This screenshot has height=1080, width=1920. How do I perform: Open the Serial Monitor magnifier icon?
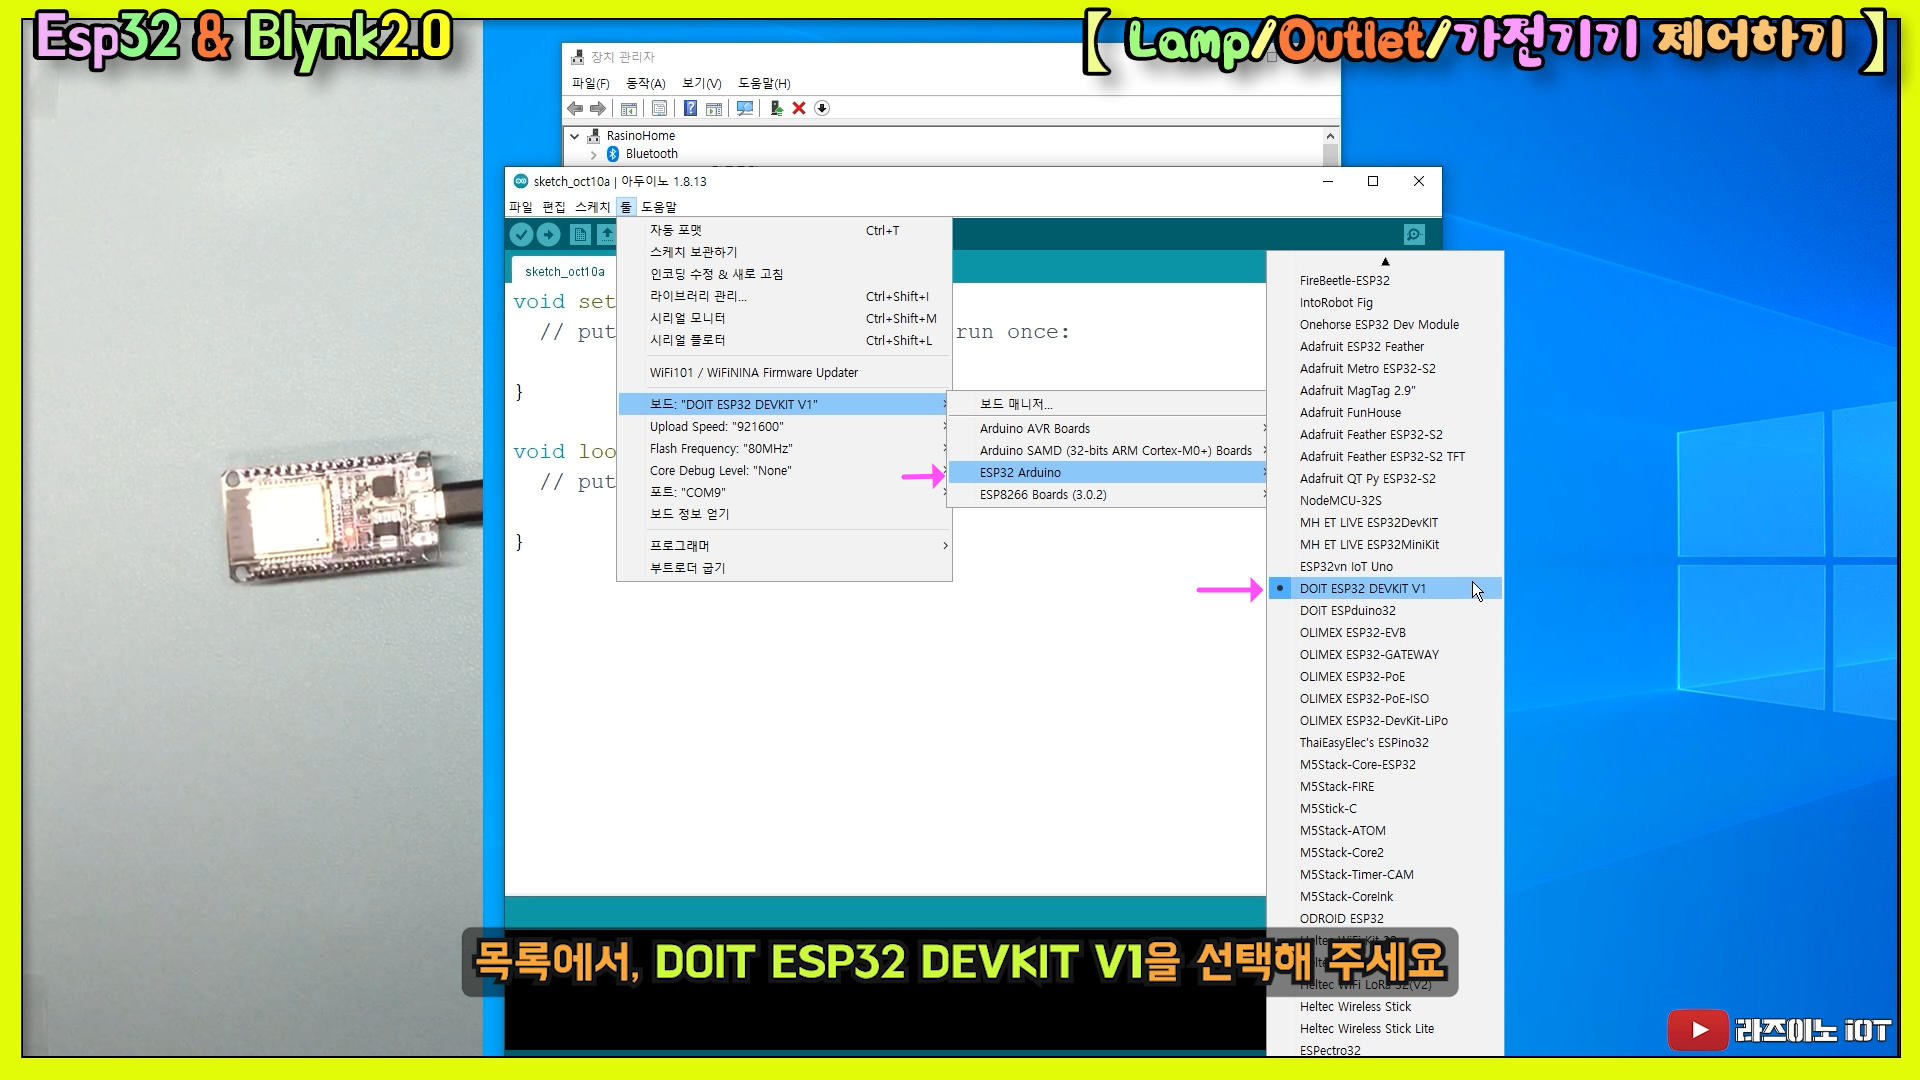[1414, 234]
